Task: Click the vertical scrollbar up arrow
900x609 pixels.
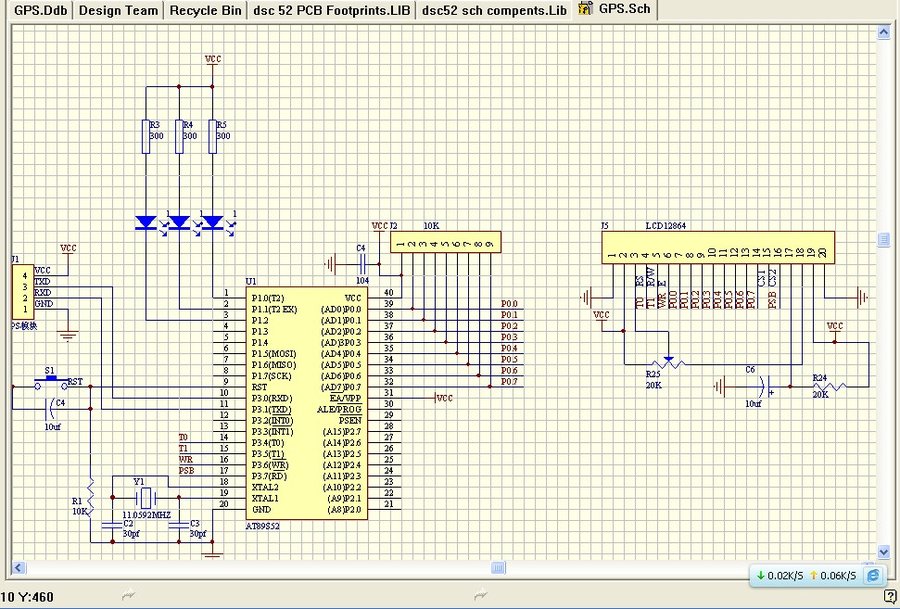Action: click(883, 33)
